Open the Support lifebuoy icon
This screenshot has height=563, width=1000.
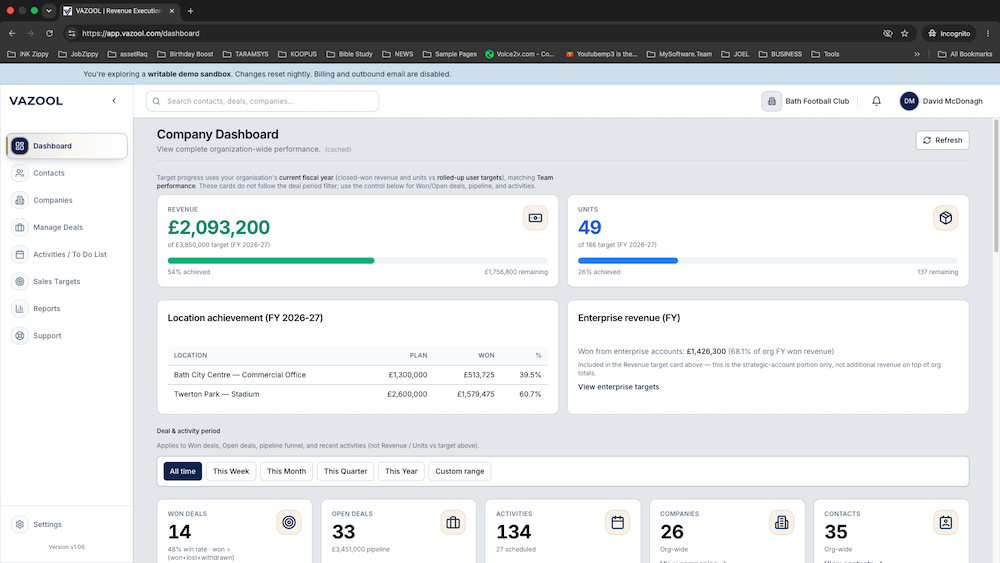pos(20,335)
